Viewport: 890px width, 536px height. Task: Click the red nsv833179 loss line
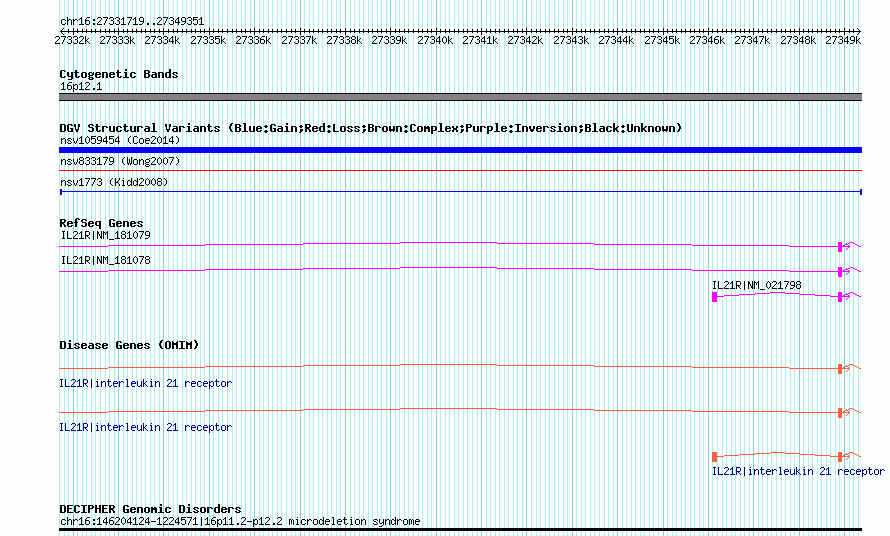pyautogui.click(x=460, y=170)
